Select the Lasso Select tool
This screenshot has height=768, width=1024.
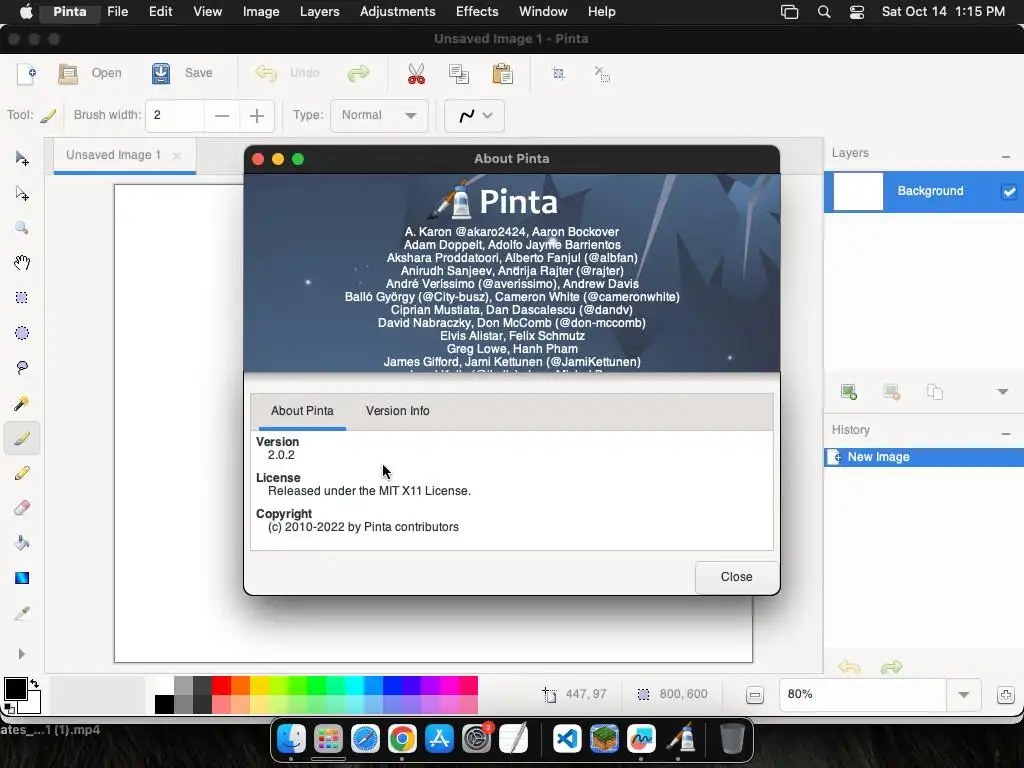point(22,368)
